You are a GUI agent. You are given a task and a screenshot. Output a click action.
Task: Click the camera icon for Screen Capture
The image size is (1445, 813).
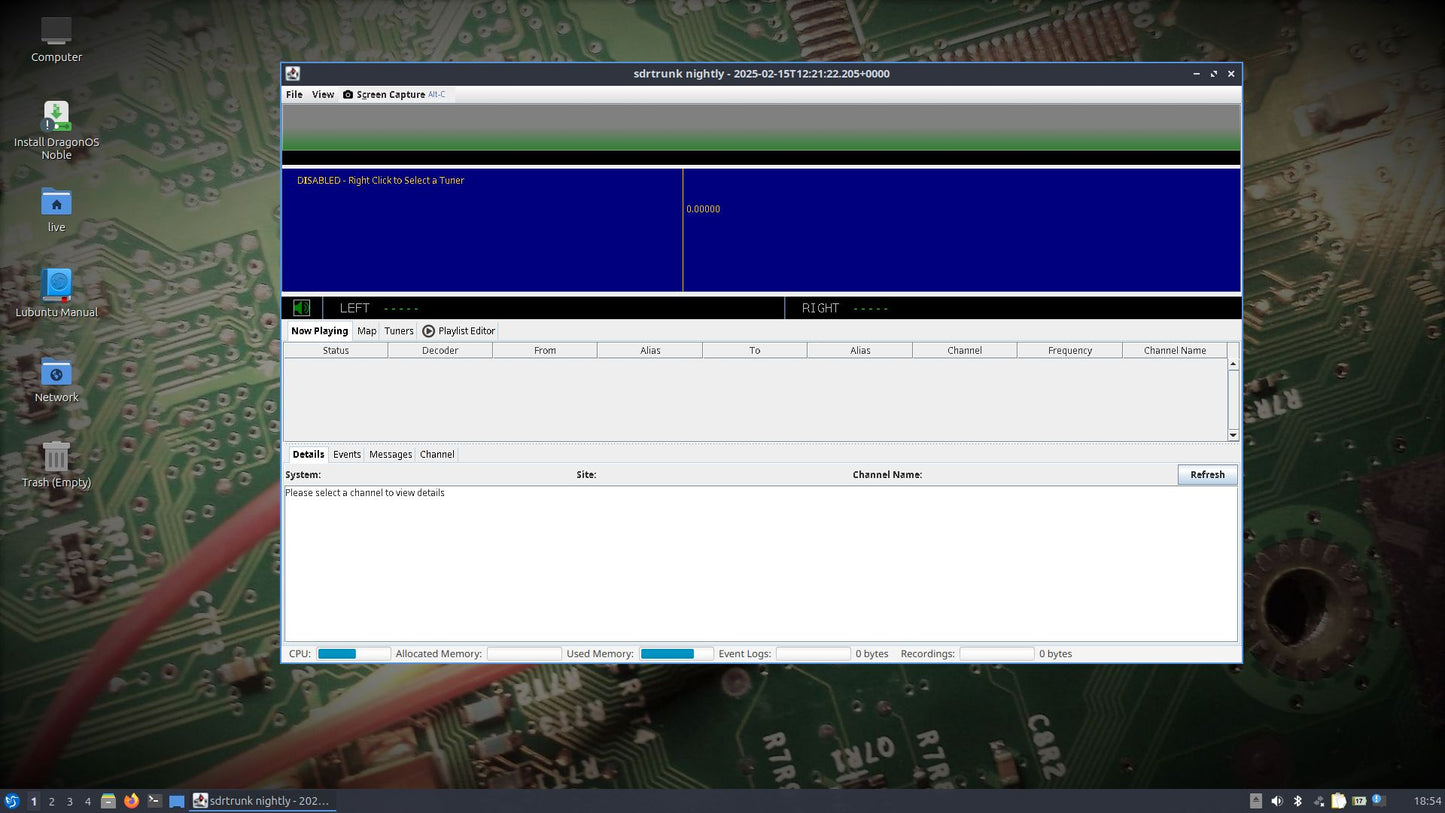coord(348,94)
